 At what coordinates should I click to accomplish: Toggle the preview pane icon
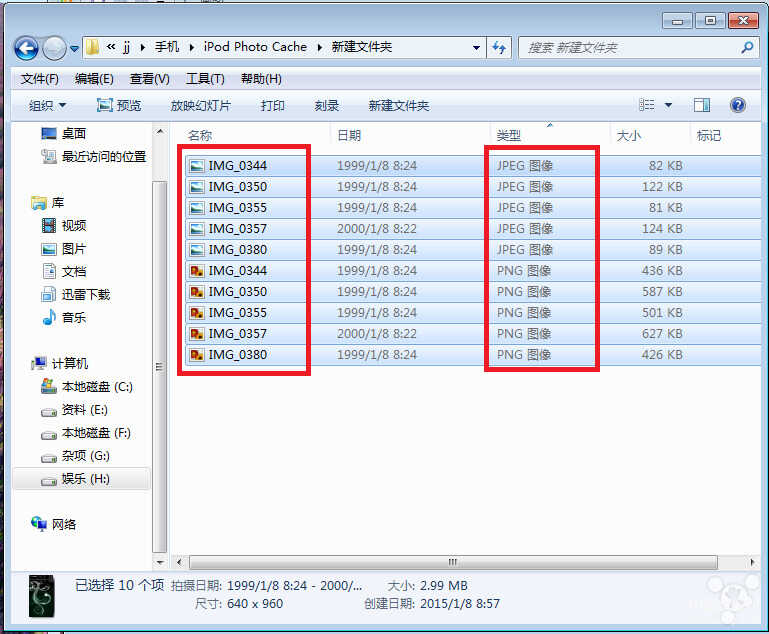point(702,105)
